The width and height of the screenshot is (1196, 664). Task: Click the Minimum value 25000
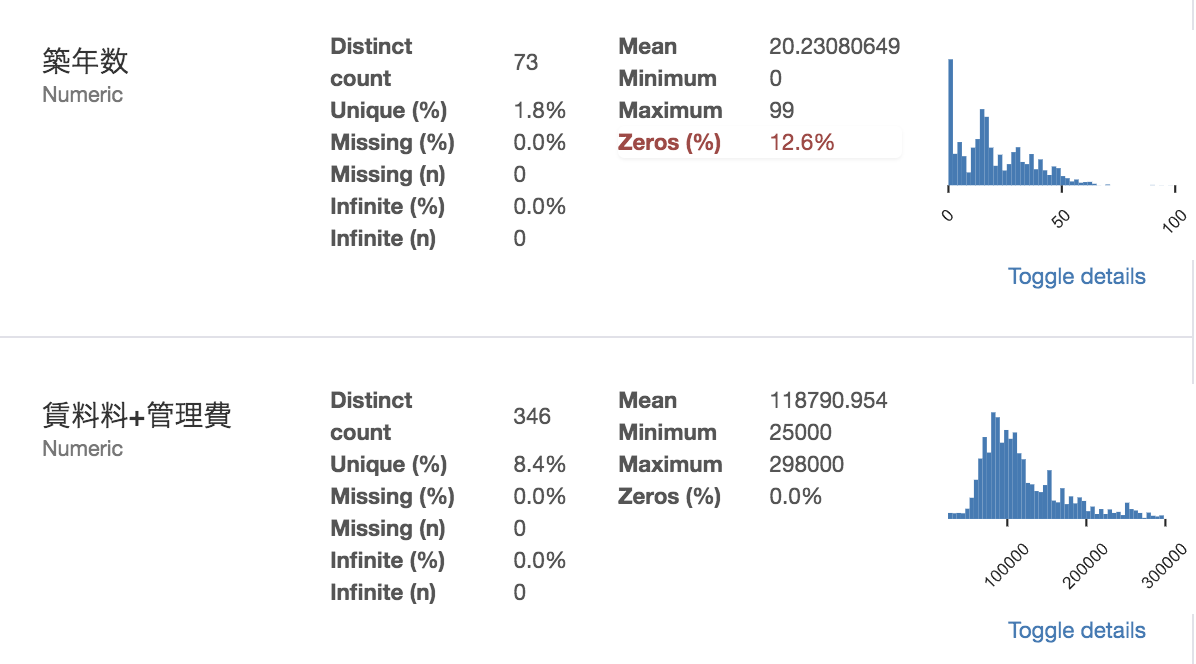coord(800,432)
